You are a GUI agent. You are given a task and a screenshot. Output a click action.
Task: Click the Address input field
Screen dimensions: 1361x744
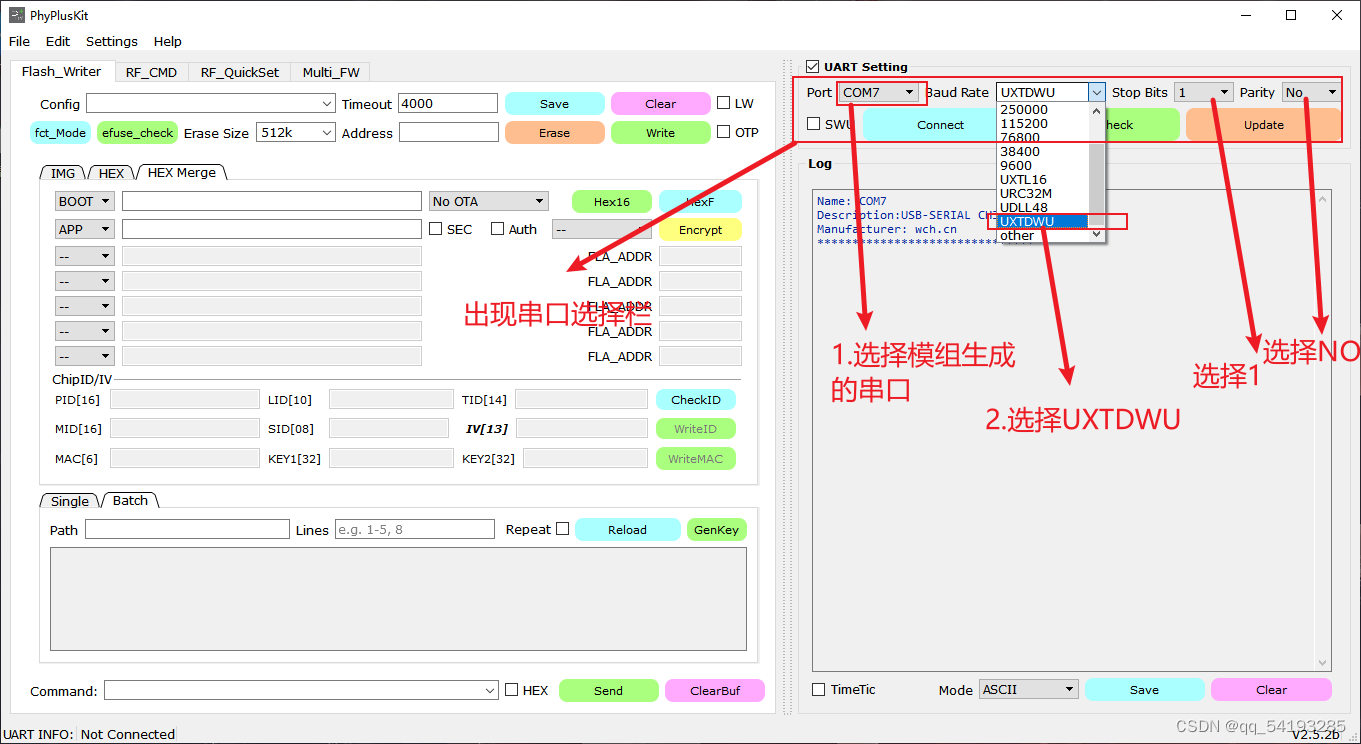(x=448, y=132)
